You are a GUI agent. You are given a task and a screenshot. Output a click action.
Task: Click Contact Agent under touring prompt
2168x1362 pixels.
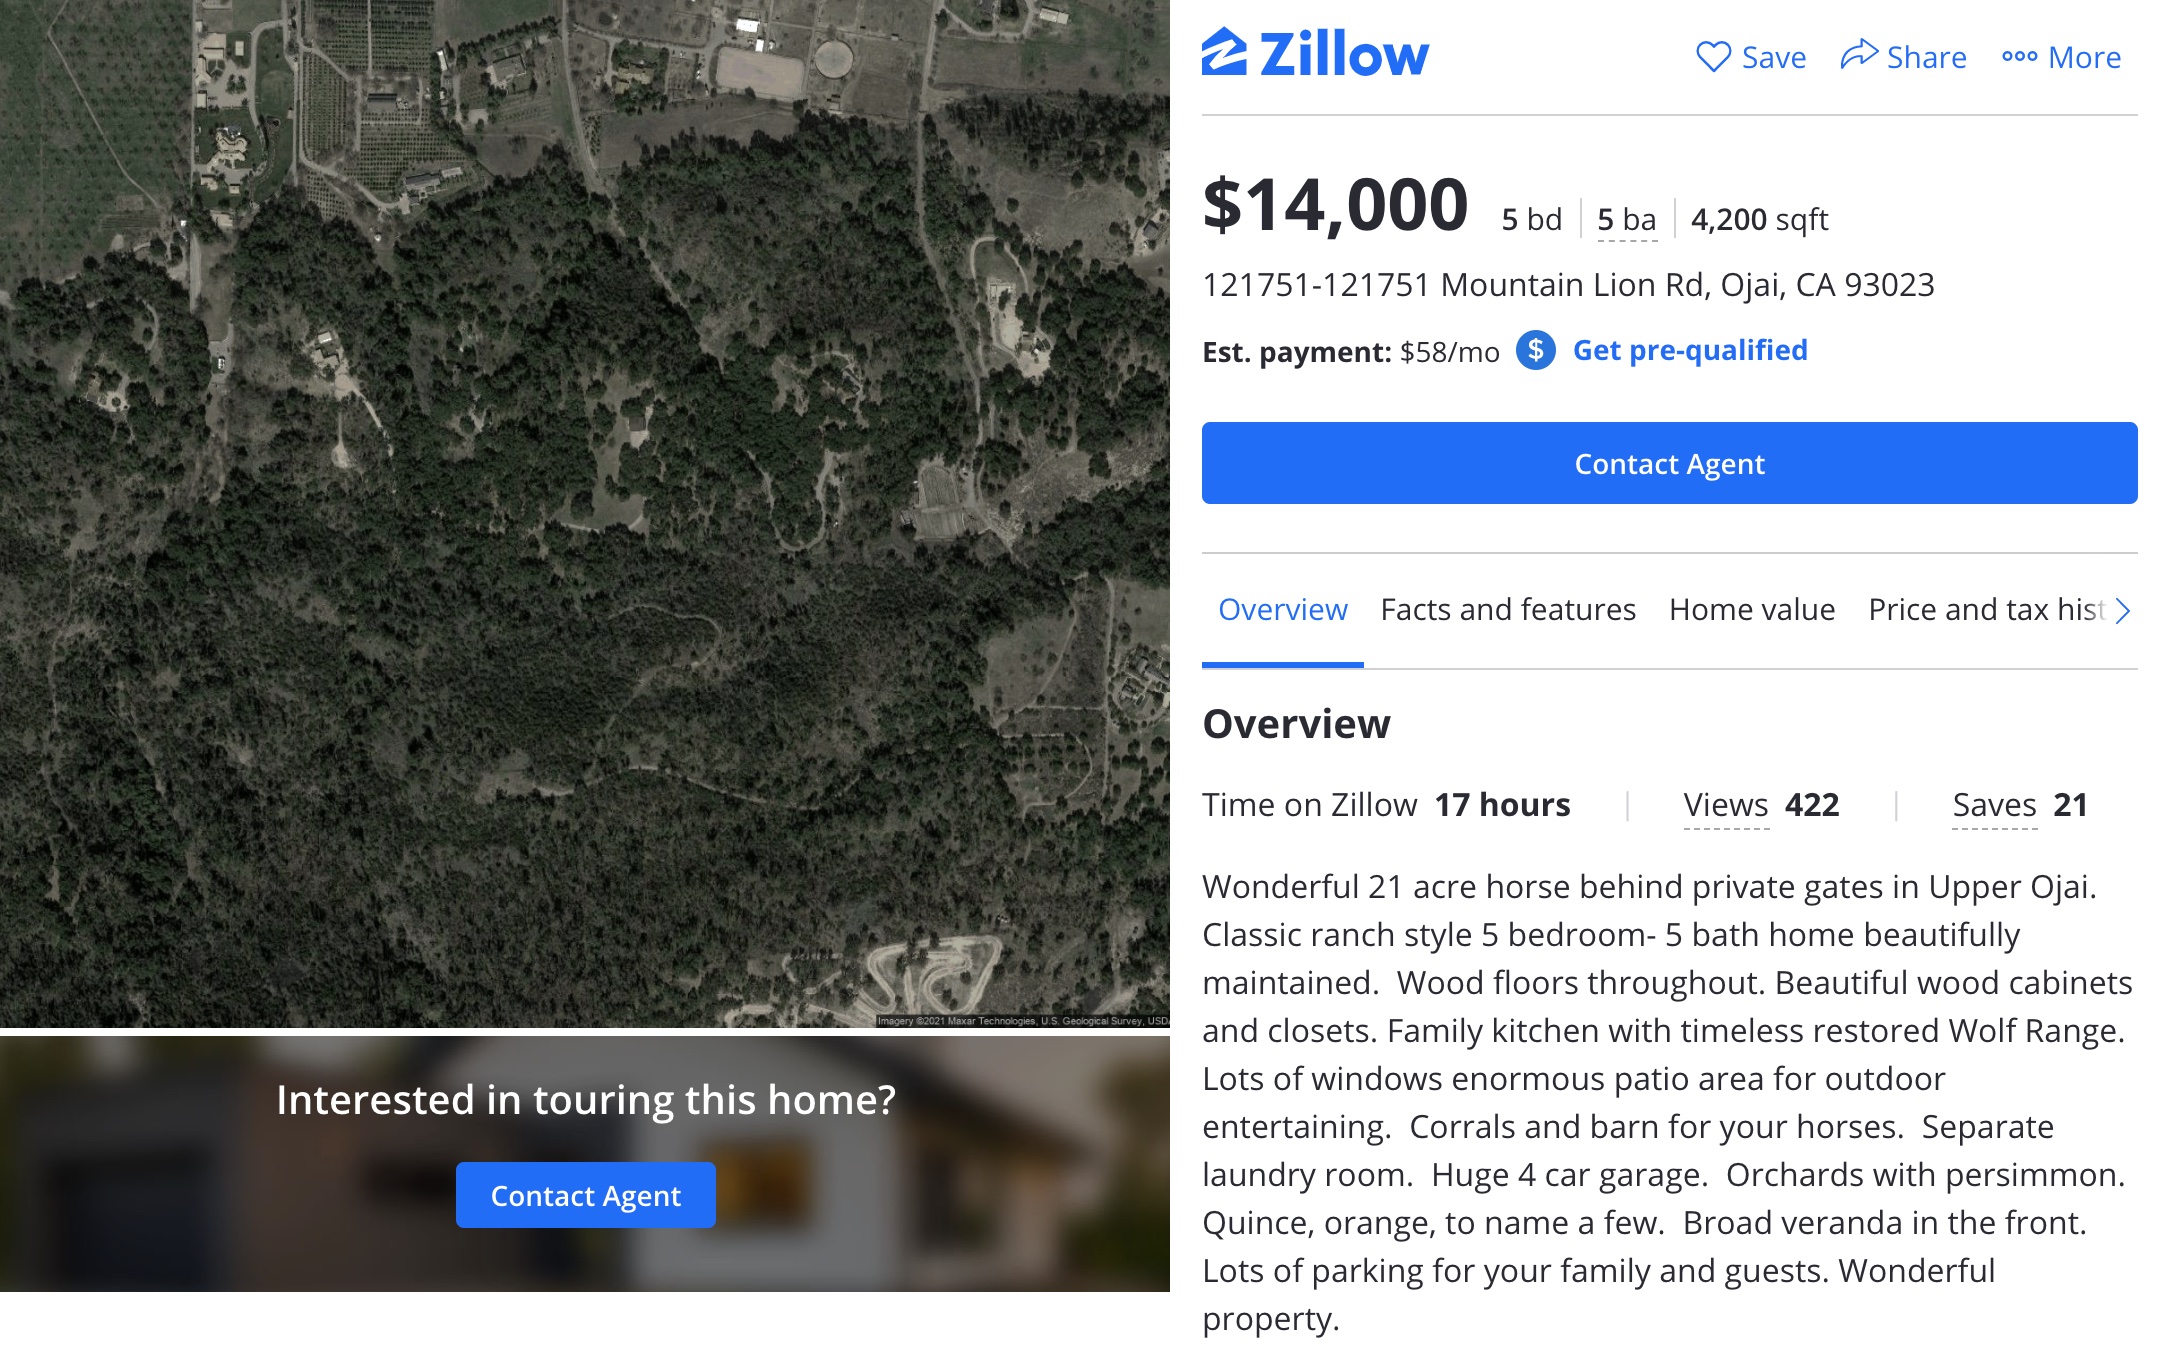[x=585, y=1195]
